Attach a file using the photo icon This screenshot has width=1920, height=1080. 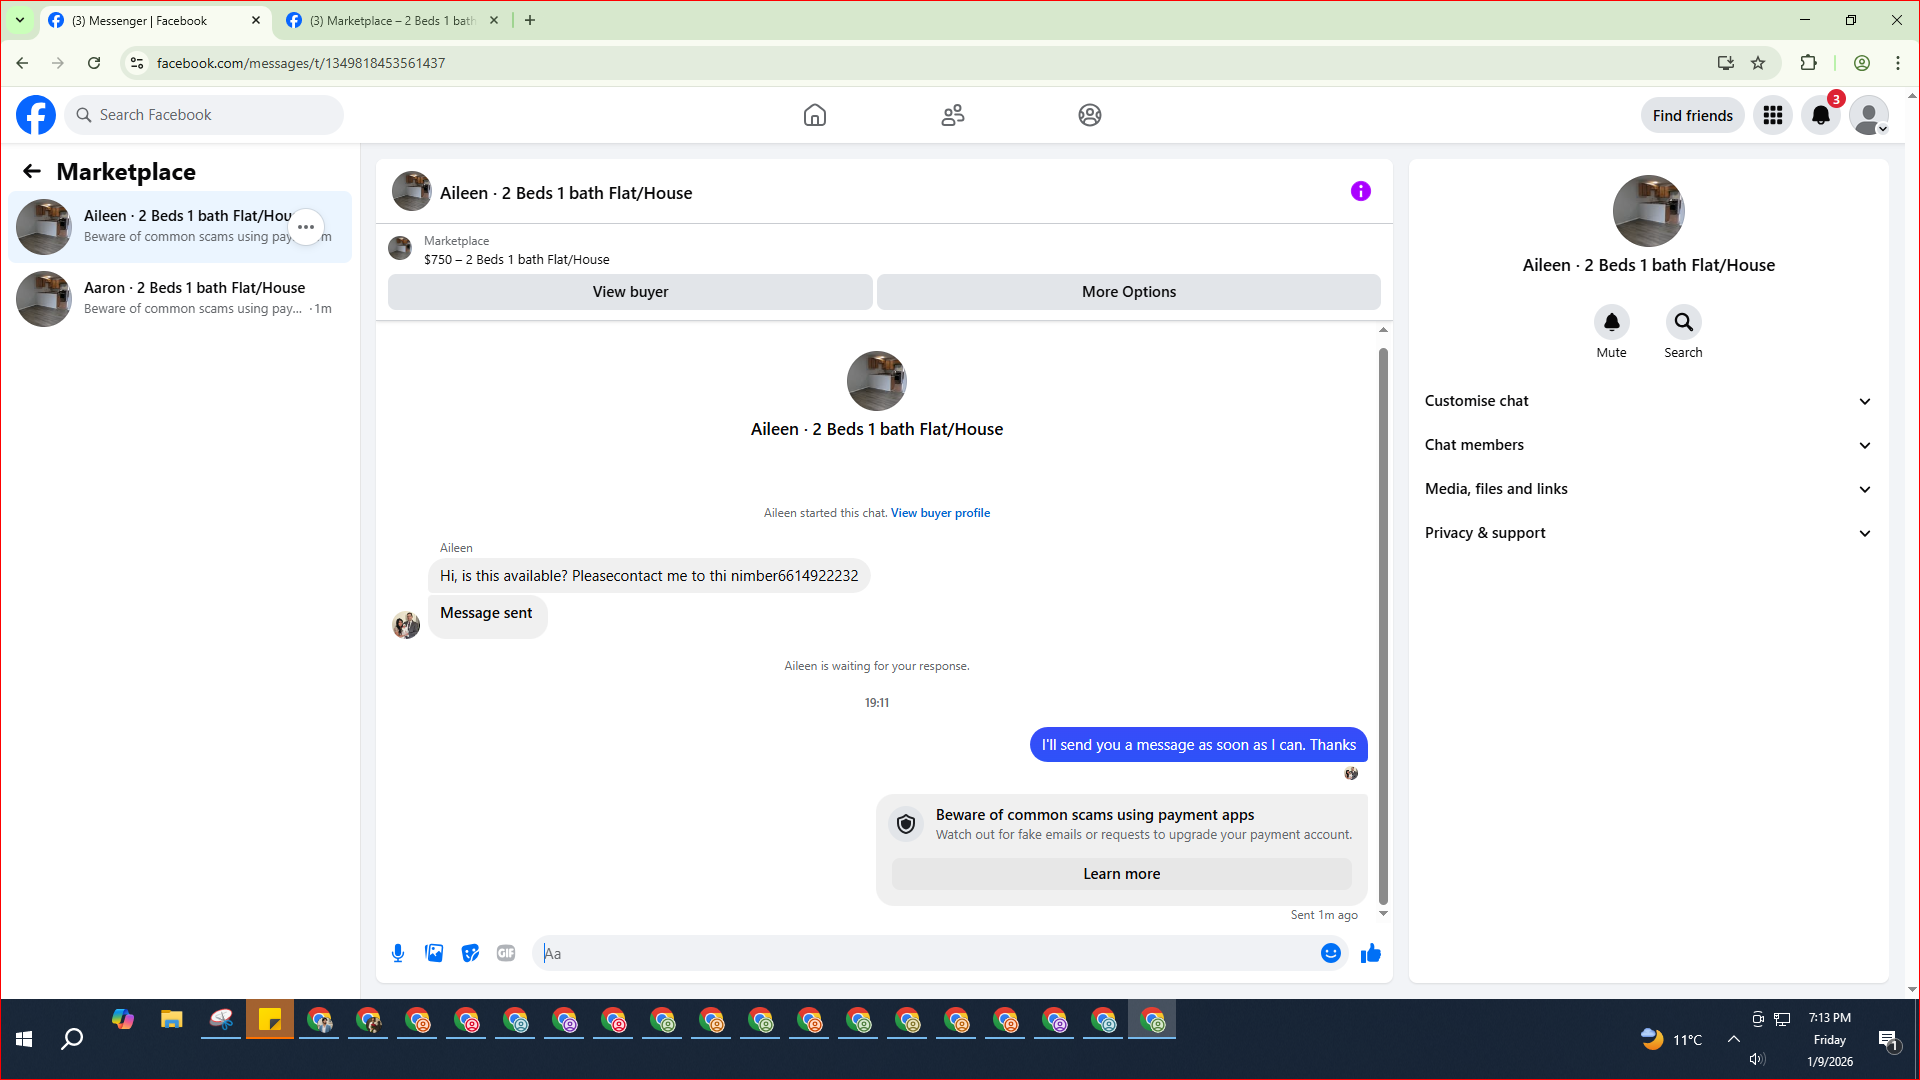[x=434, y=953]
